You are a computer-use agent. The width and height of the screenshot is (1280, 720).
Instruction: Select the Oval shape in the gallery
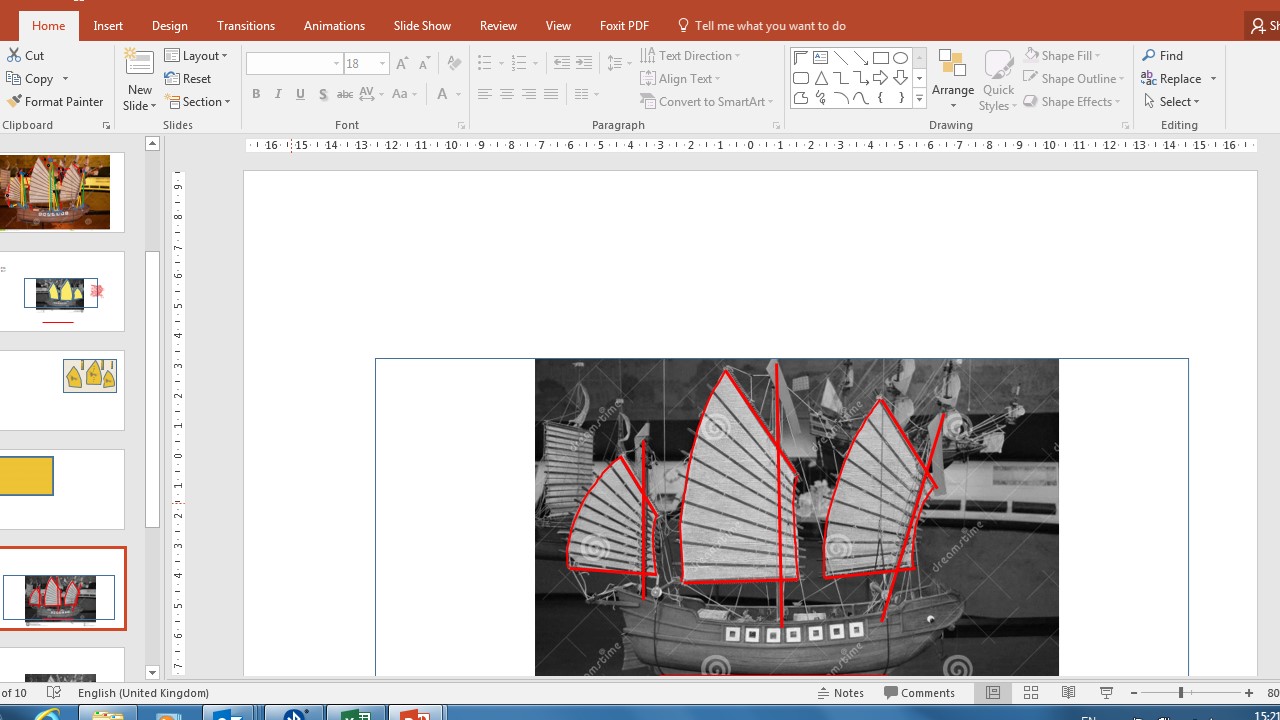[900, 58]
